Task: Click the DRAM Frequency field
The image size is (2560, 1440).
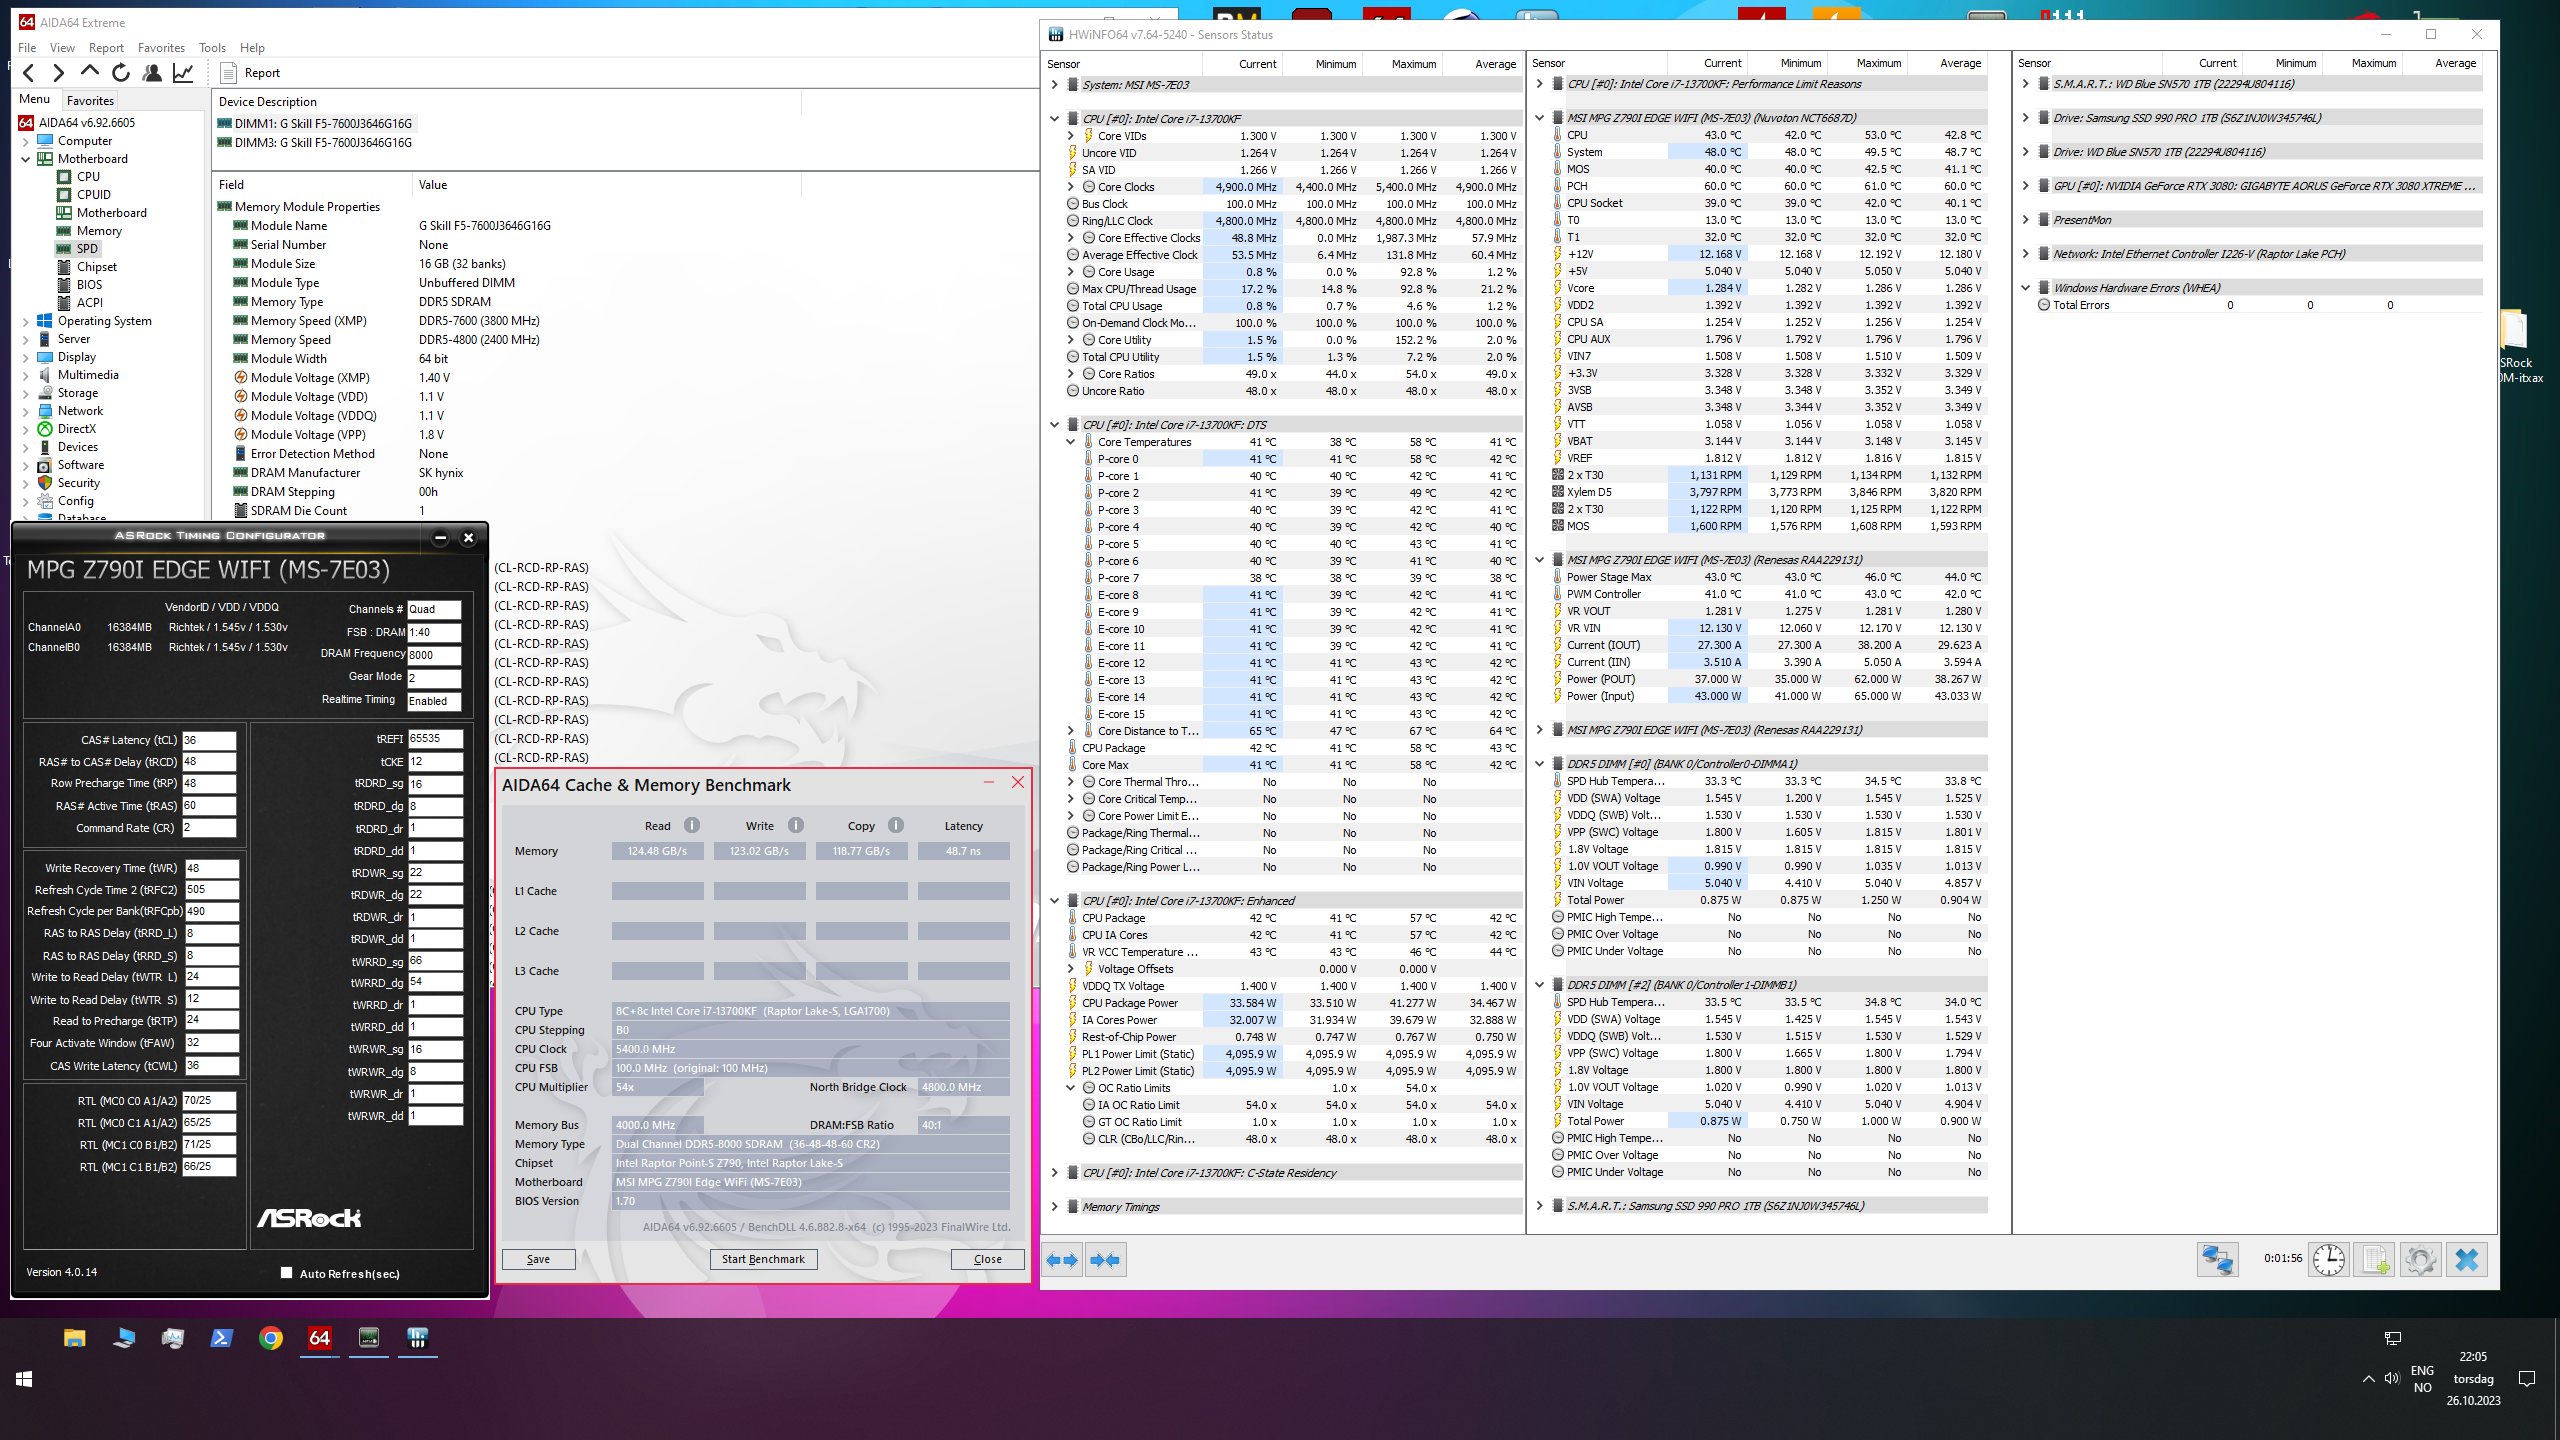Action: tap(434, 655)
